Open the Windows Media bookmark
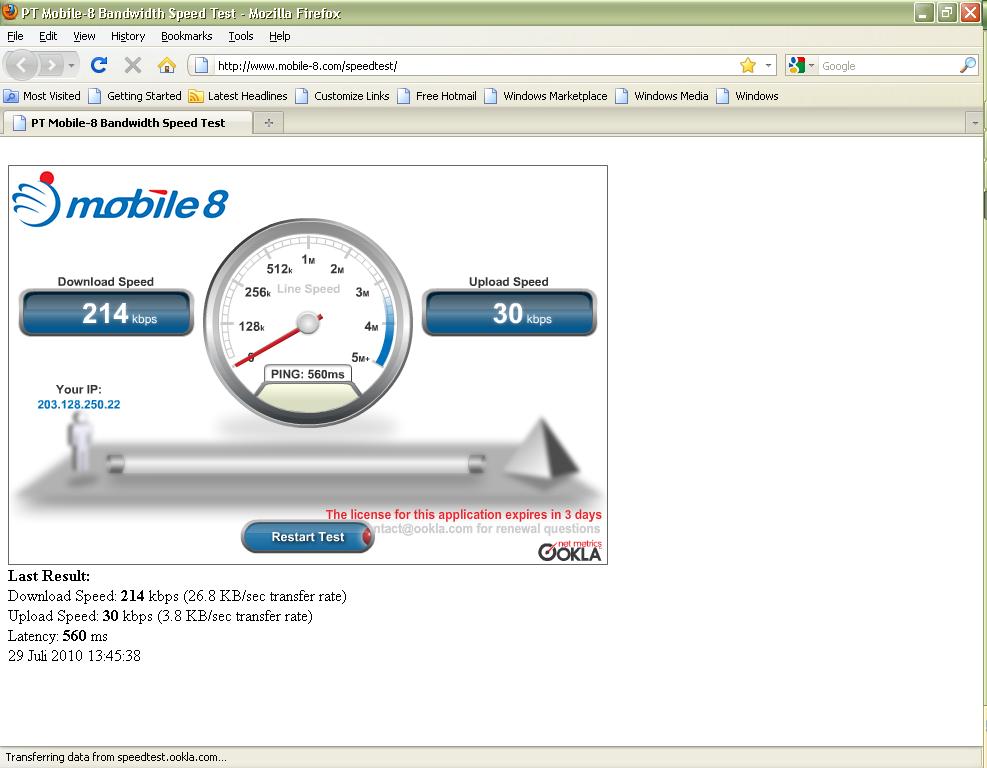This screenshot has height=768, width=987. (662, 96)
